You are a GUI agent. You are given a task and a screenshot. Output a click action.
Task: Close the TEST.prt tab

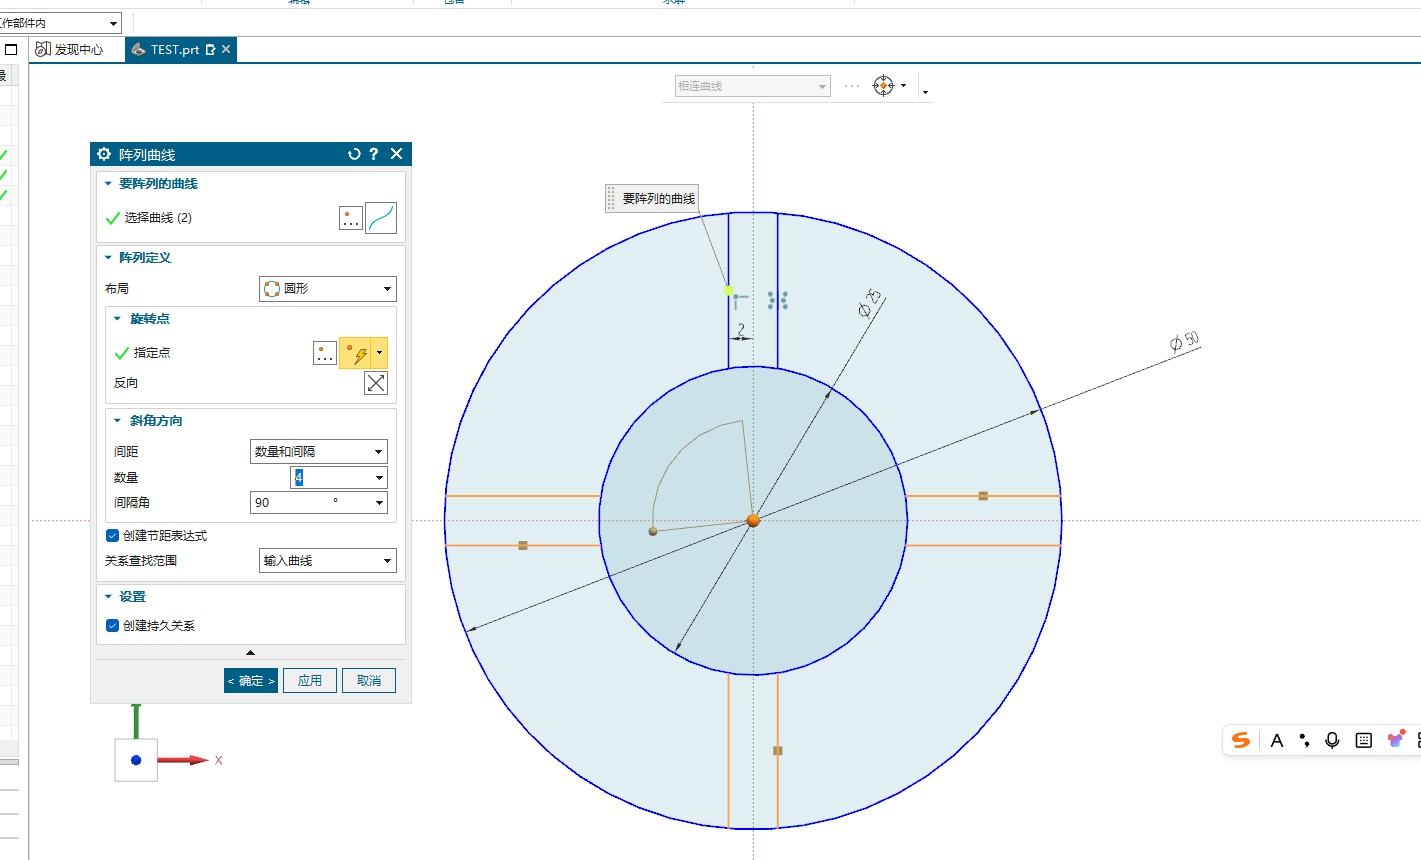(x=226, y=49)
